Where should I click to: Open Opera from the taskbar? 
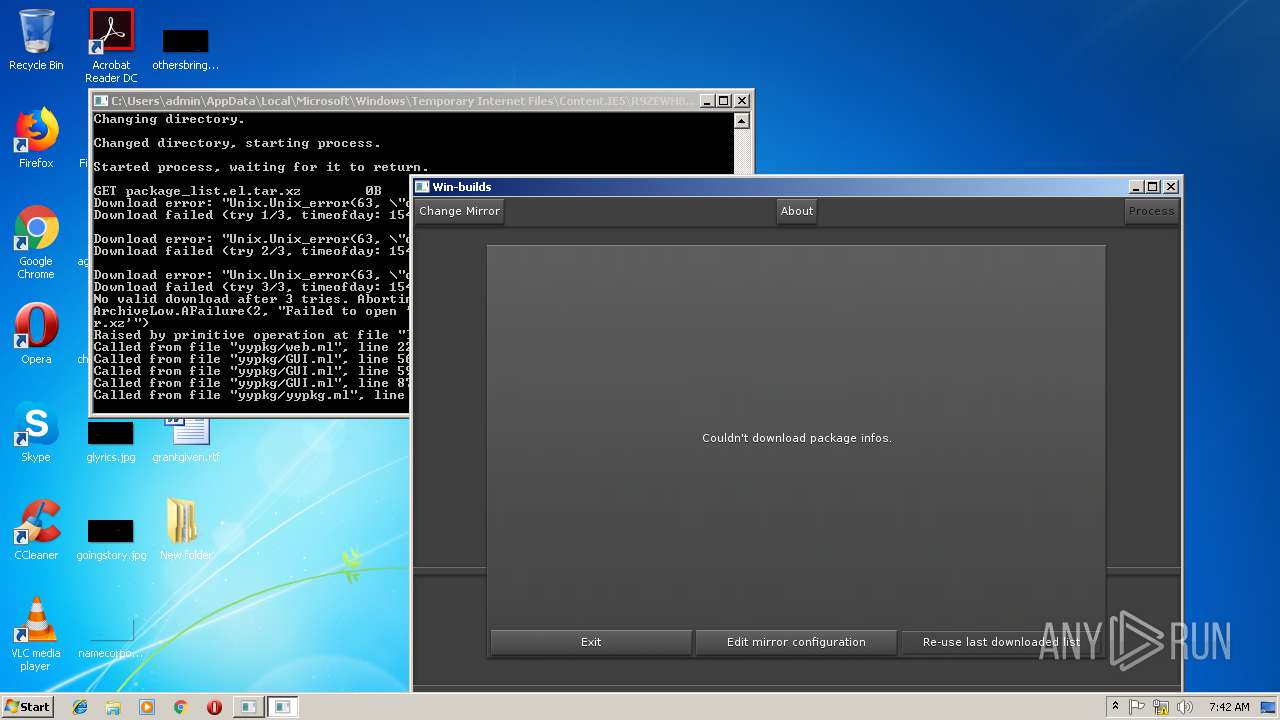pos(214,707)
